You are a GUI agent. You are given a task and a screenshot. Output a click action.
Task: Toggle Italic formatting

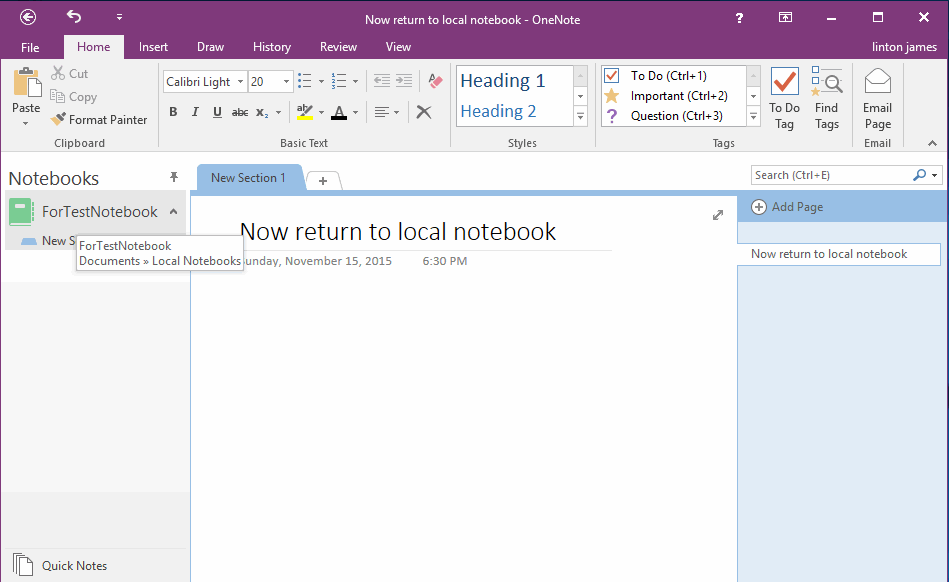(x=195, y=112)
